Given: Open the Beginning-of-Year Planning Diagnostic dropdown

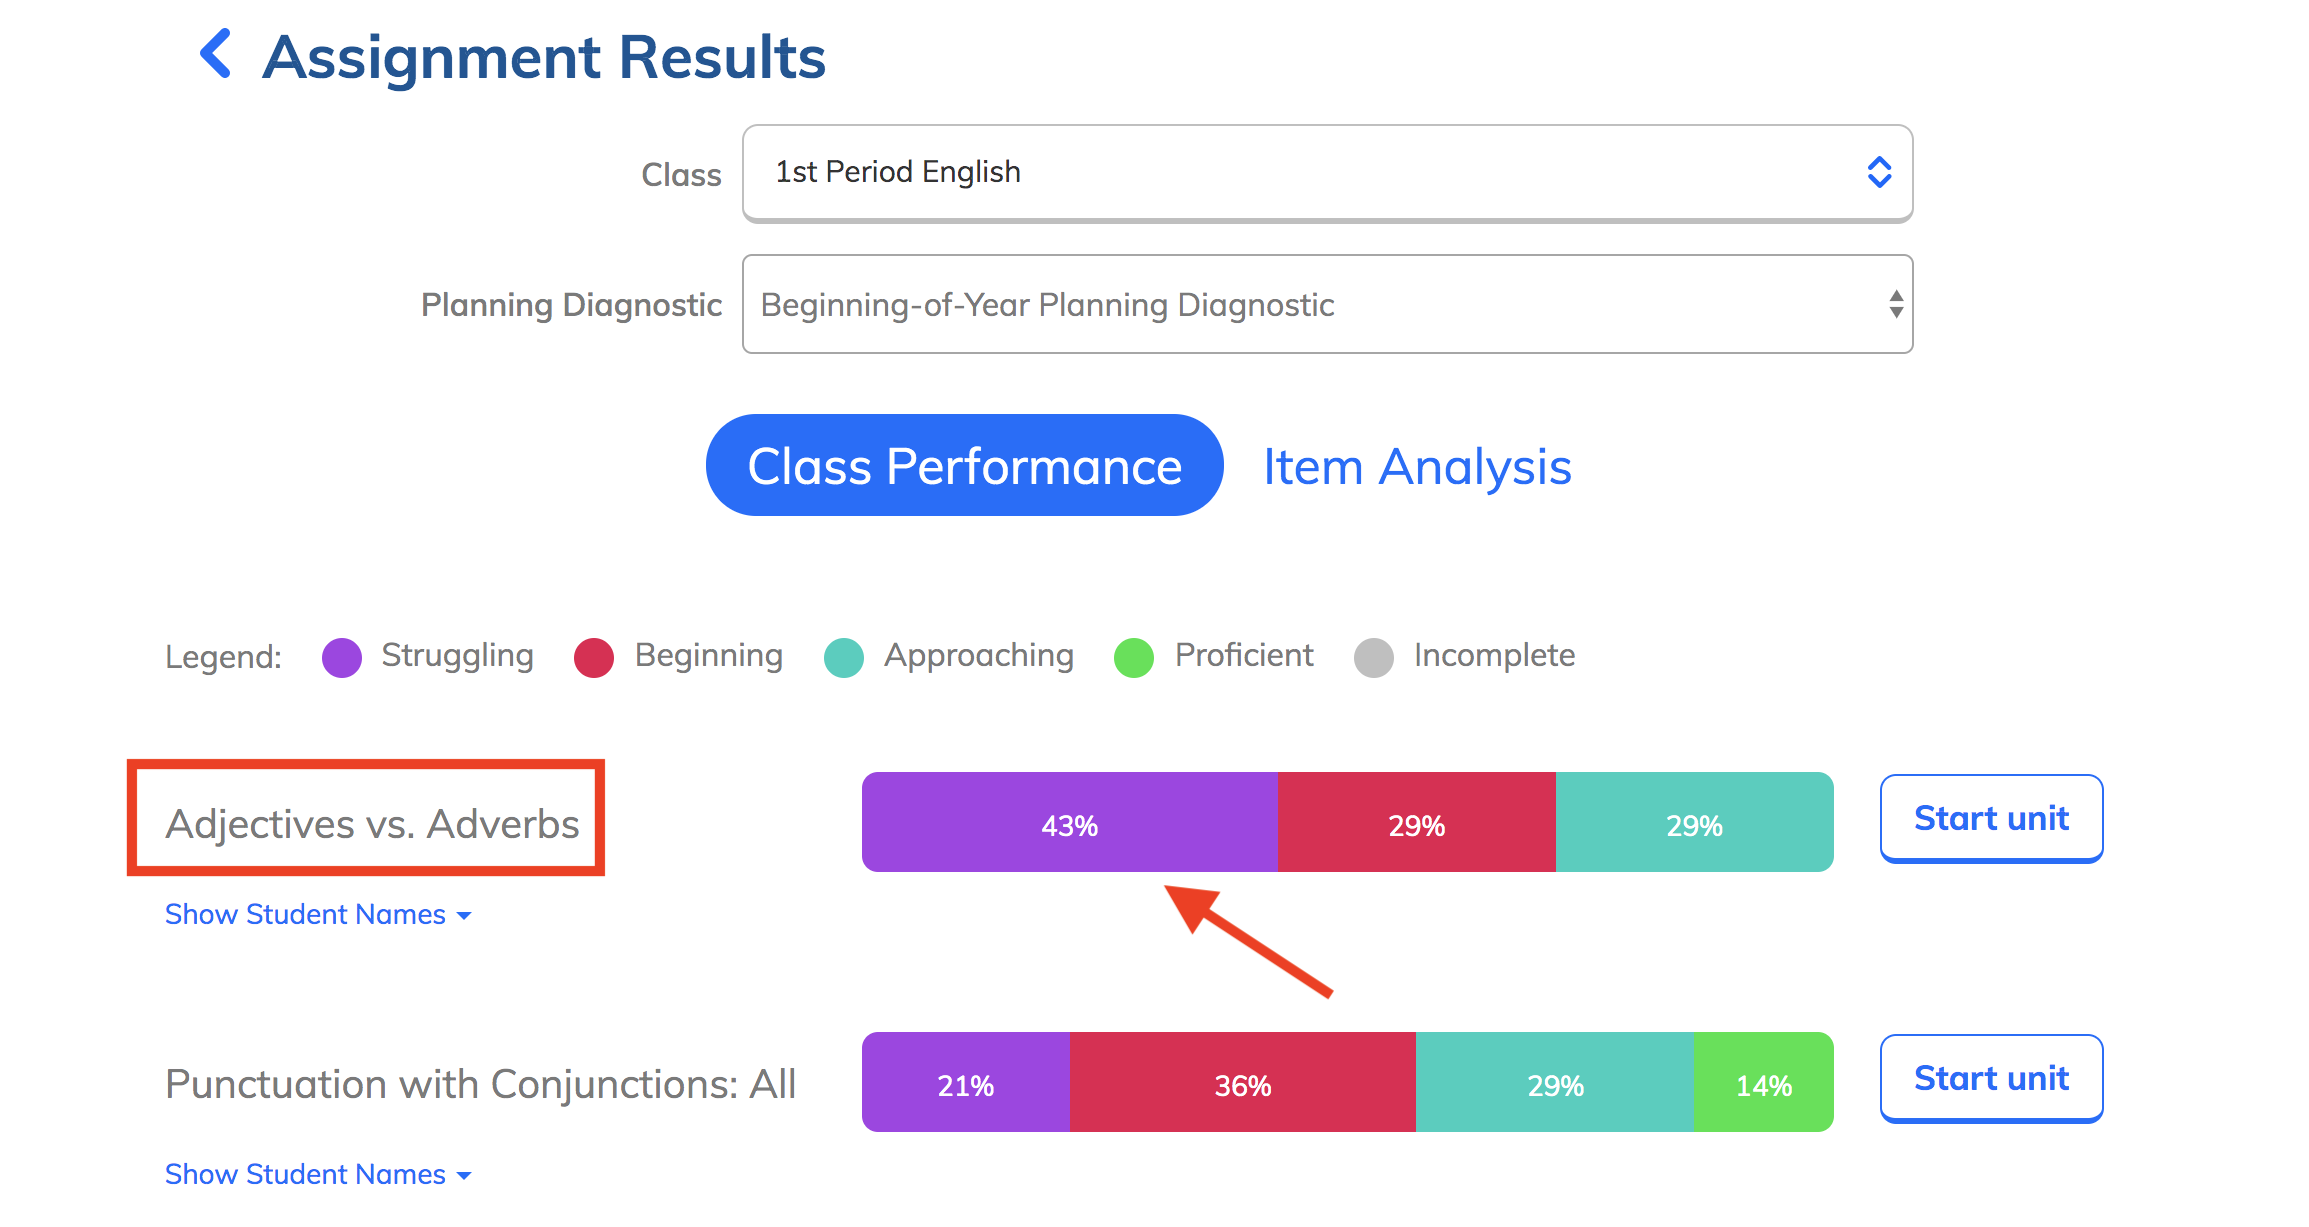Looking at the screenshot, I should pyautogui.click(x=1328, y=304).
